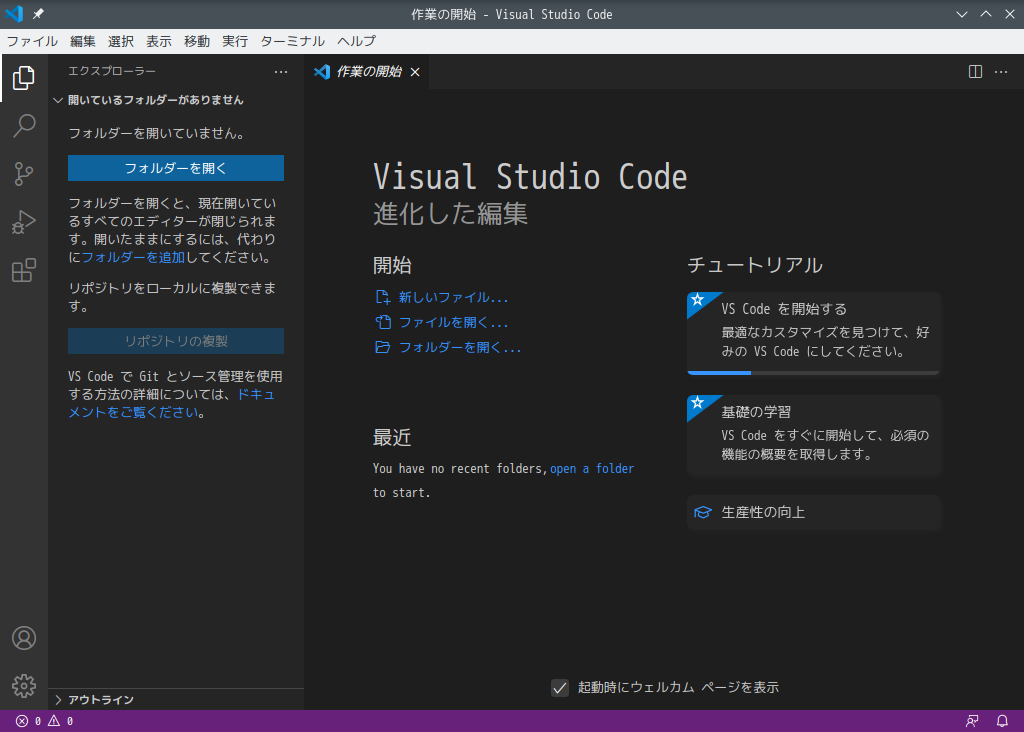Open the Extensions view

[24, 270]
